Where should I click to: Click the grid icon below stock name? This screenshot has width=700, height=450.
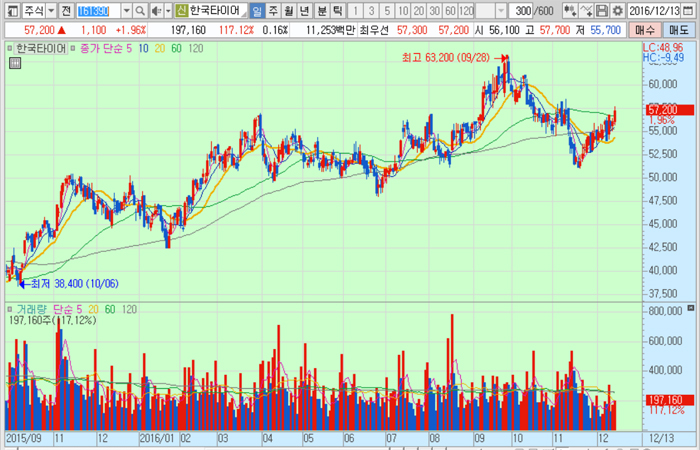(x=14, y=63)
